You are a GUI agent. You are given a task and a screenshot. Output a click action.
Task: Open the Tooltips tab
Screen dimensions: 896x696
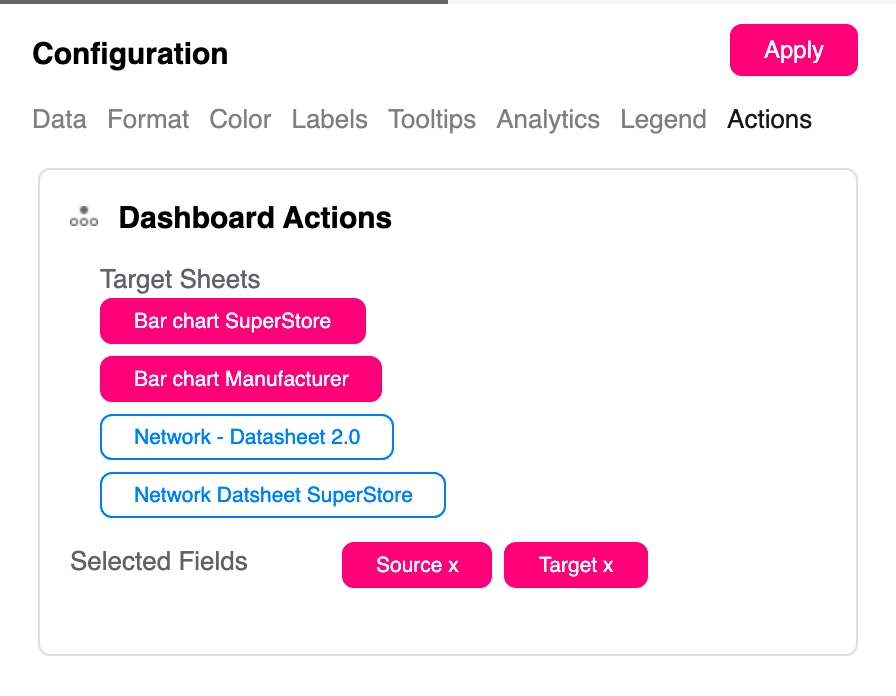432,120
